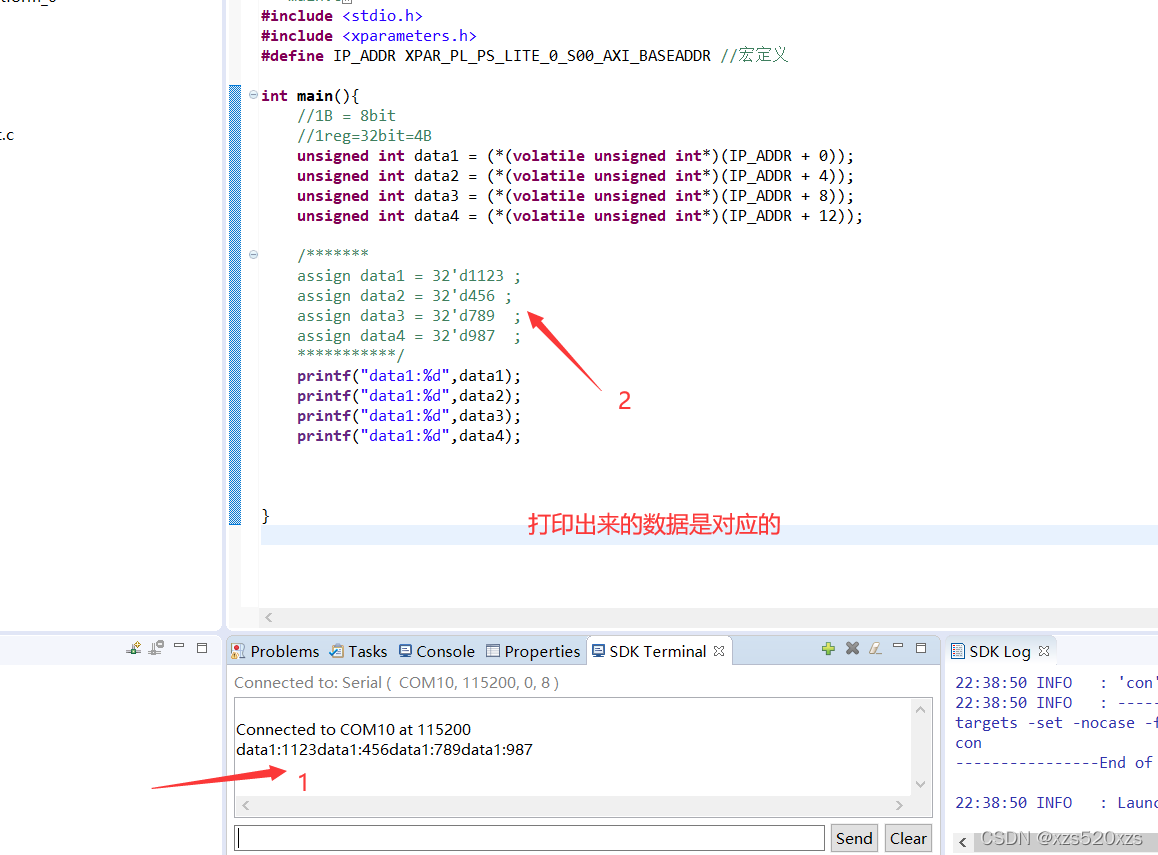
Task: Open the Console tab
Action: click(x=437, y=651)
